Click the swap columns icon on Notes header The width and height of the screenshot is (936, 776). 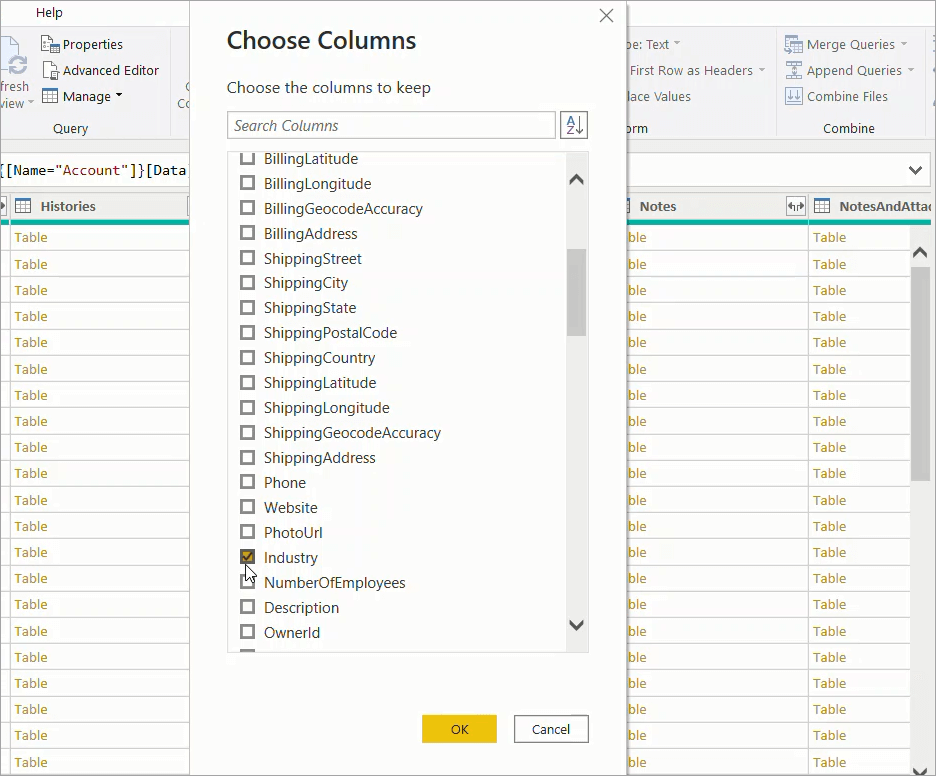pyautogui.click(x=795, y=206)
